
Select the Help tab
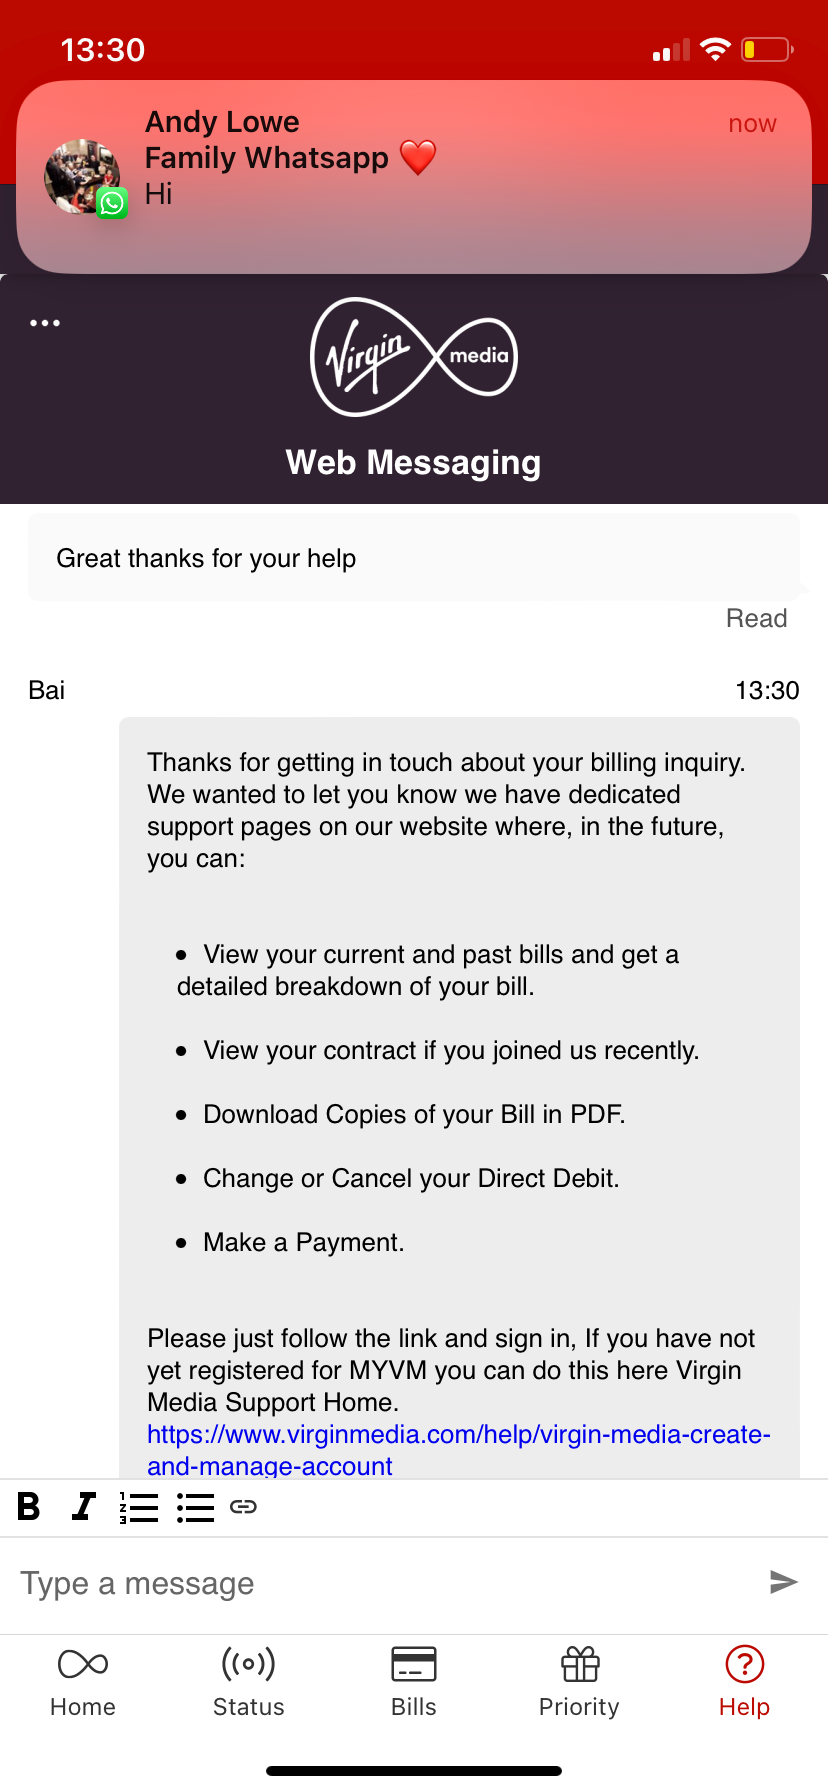[745, 1682]
